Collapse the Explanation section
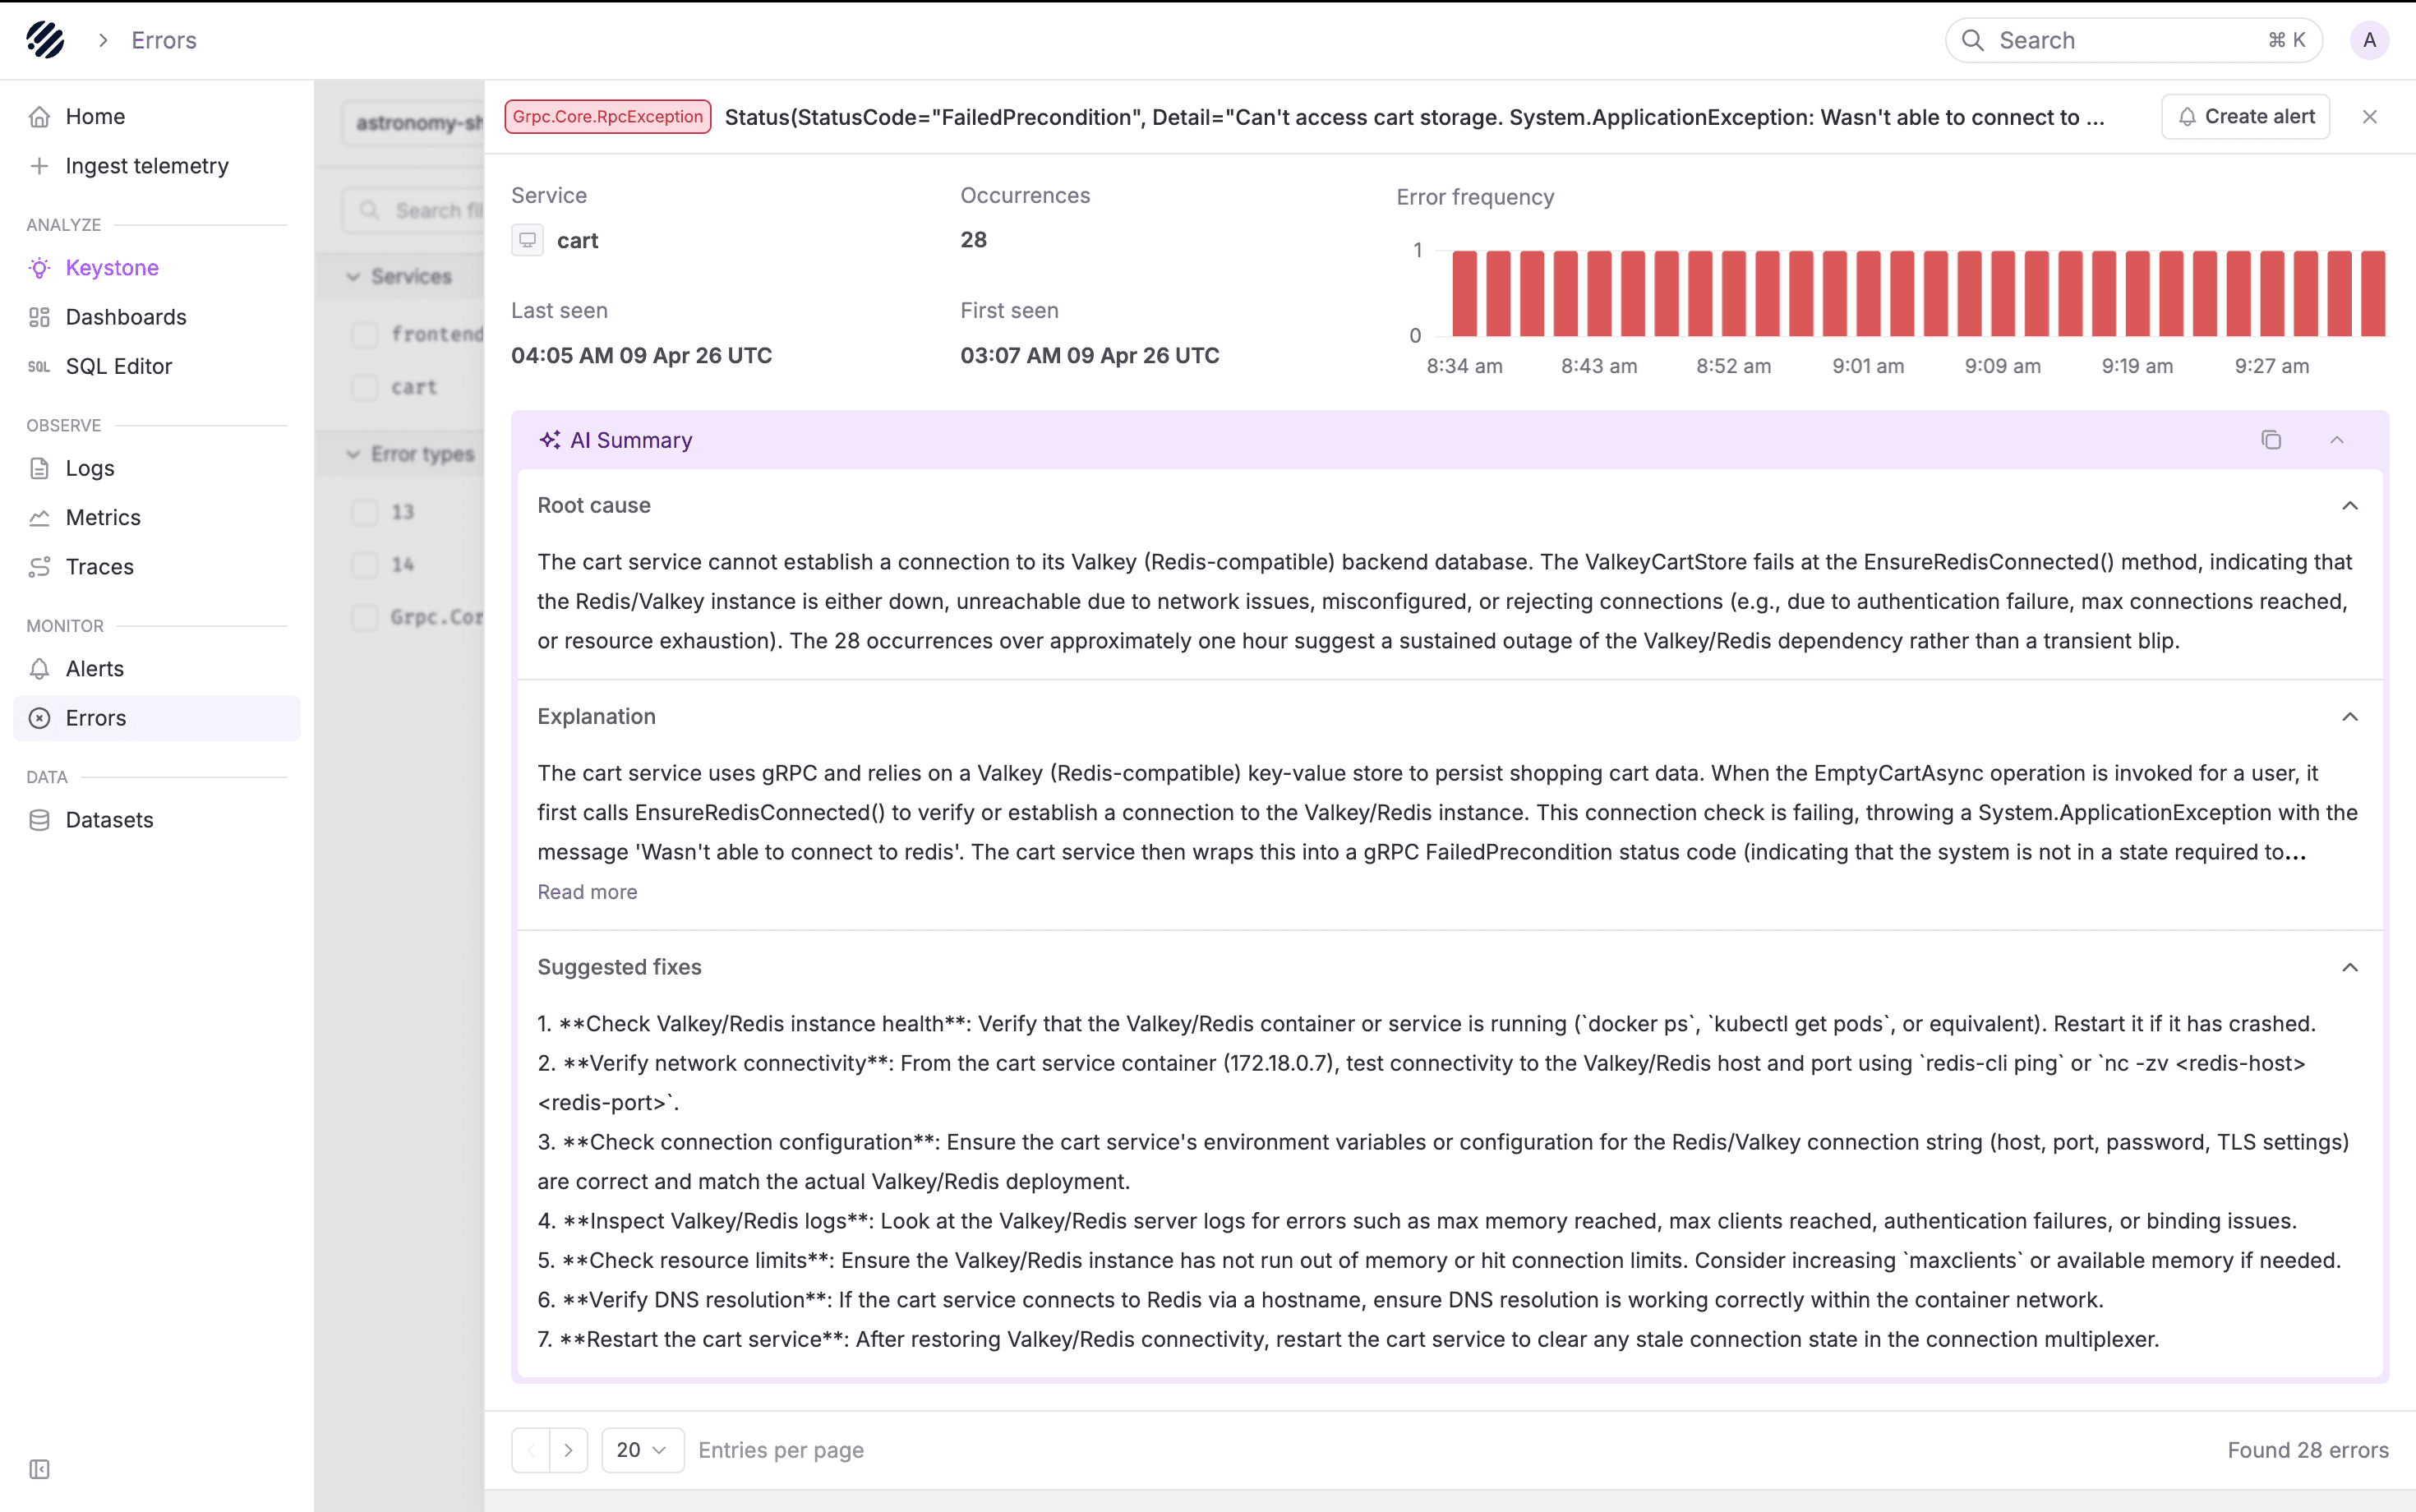 tap(2350, 716)
